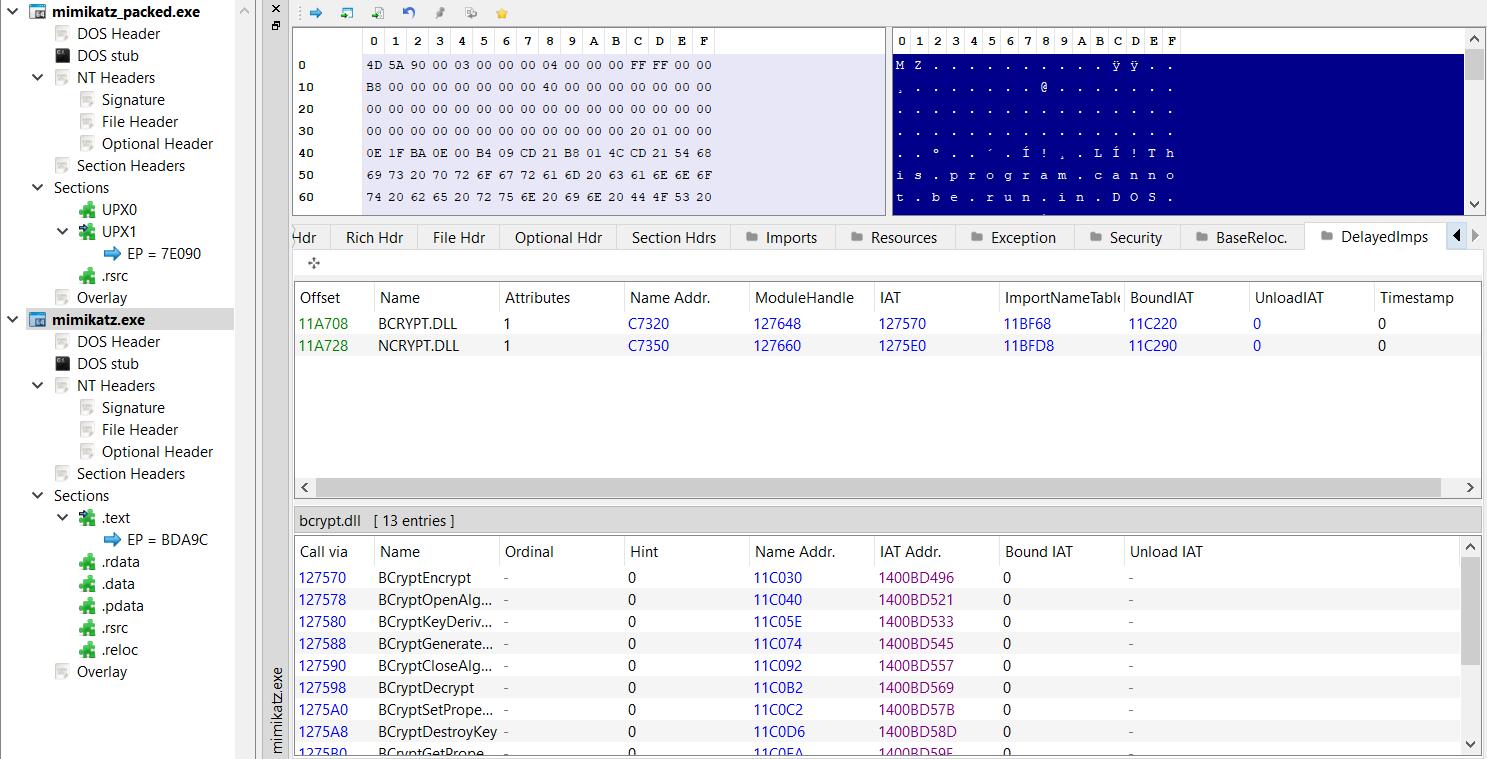Follow IAT Addr. 1400BD569 for BCryptDecrypt

pyautogui.click(x=916, y=688)
